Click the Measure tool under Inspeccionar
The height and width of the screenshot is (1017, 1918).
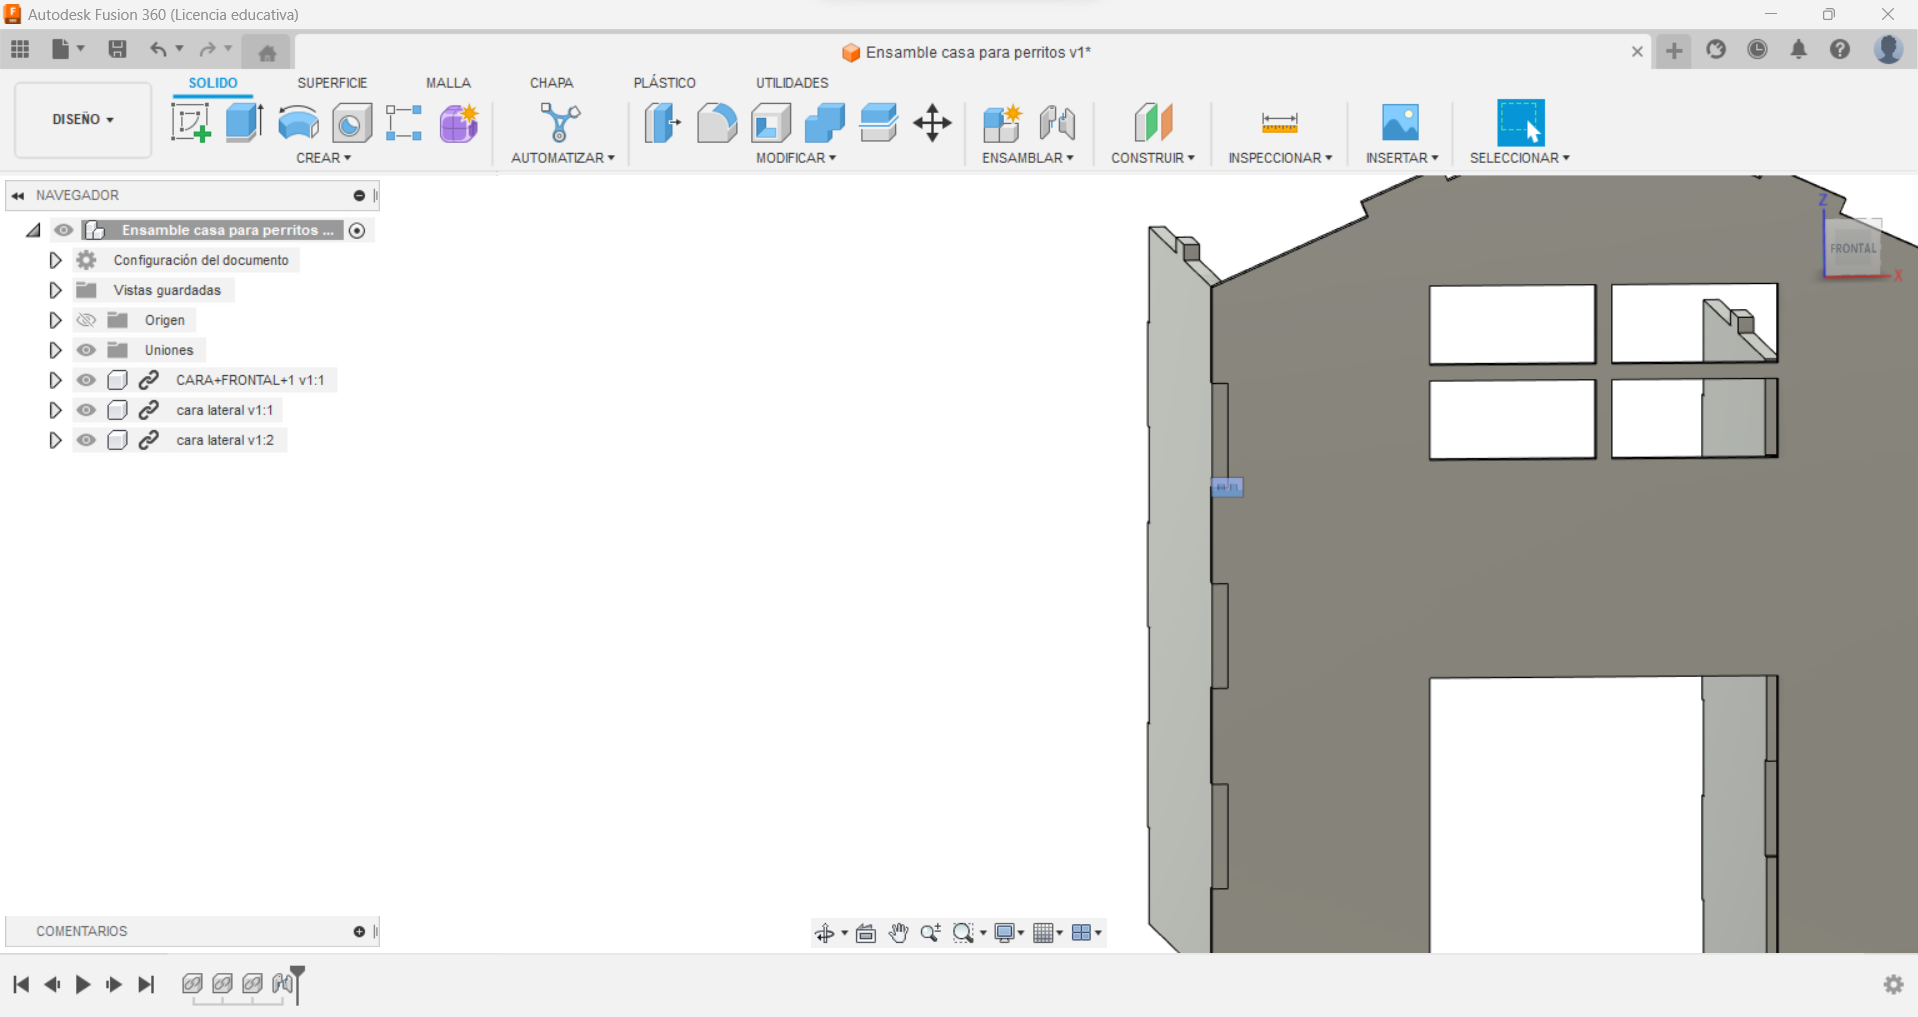coord(1279,123)
